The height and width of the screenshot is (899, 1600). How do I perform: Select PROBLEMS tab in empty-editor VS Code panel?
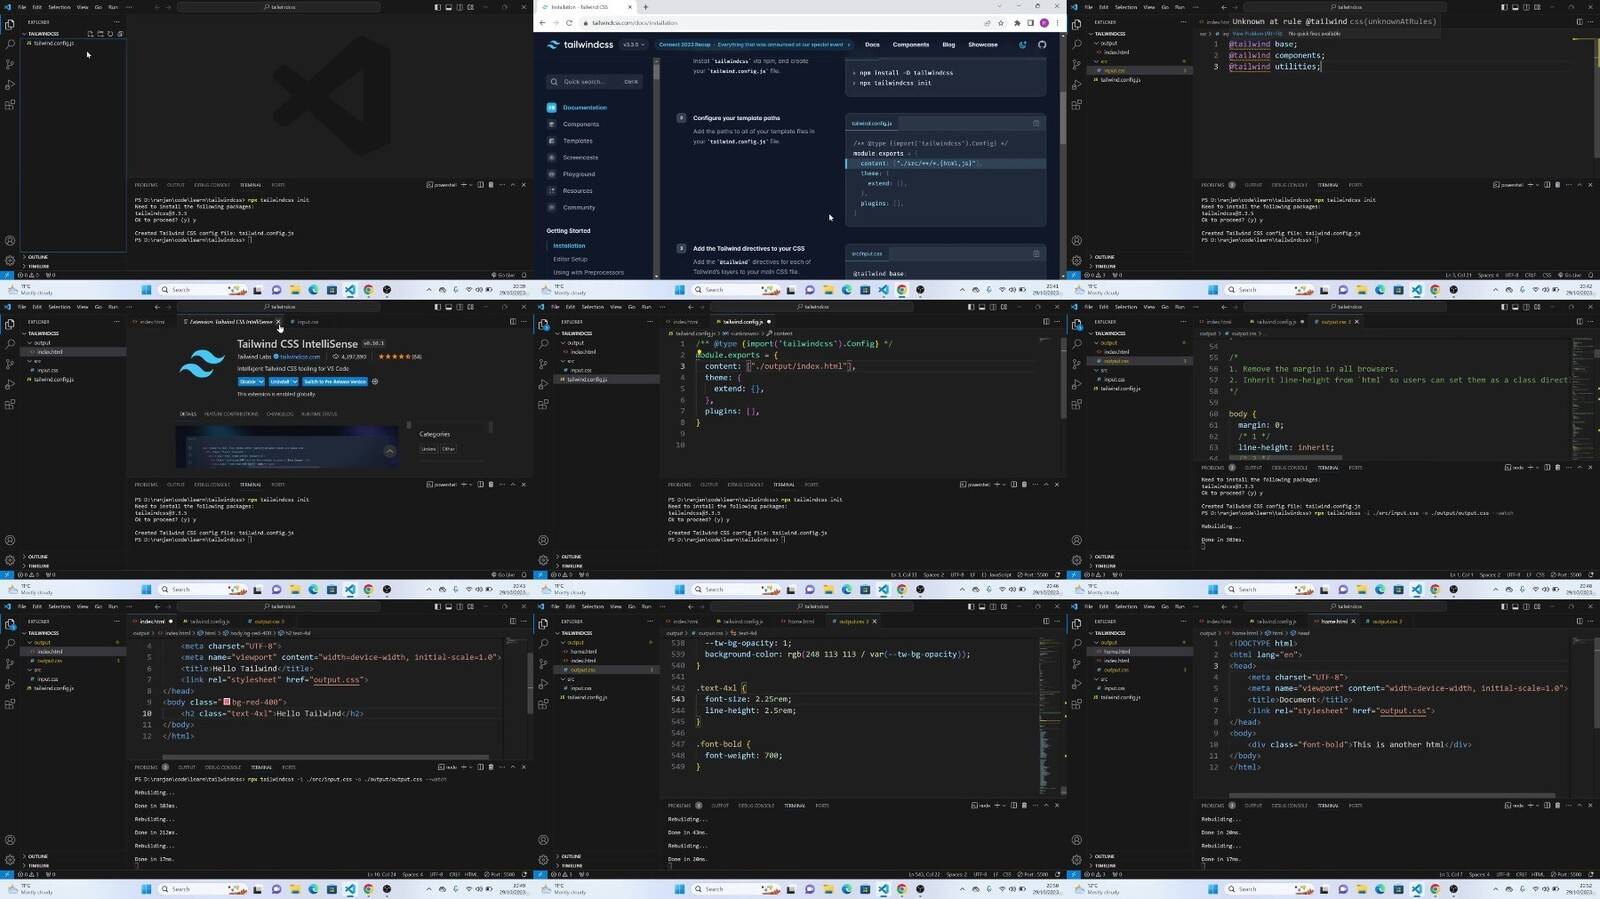point(146,185)
